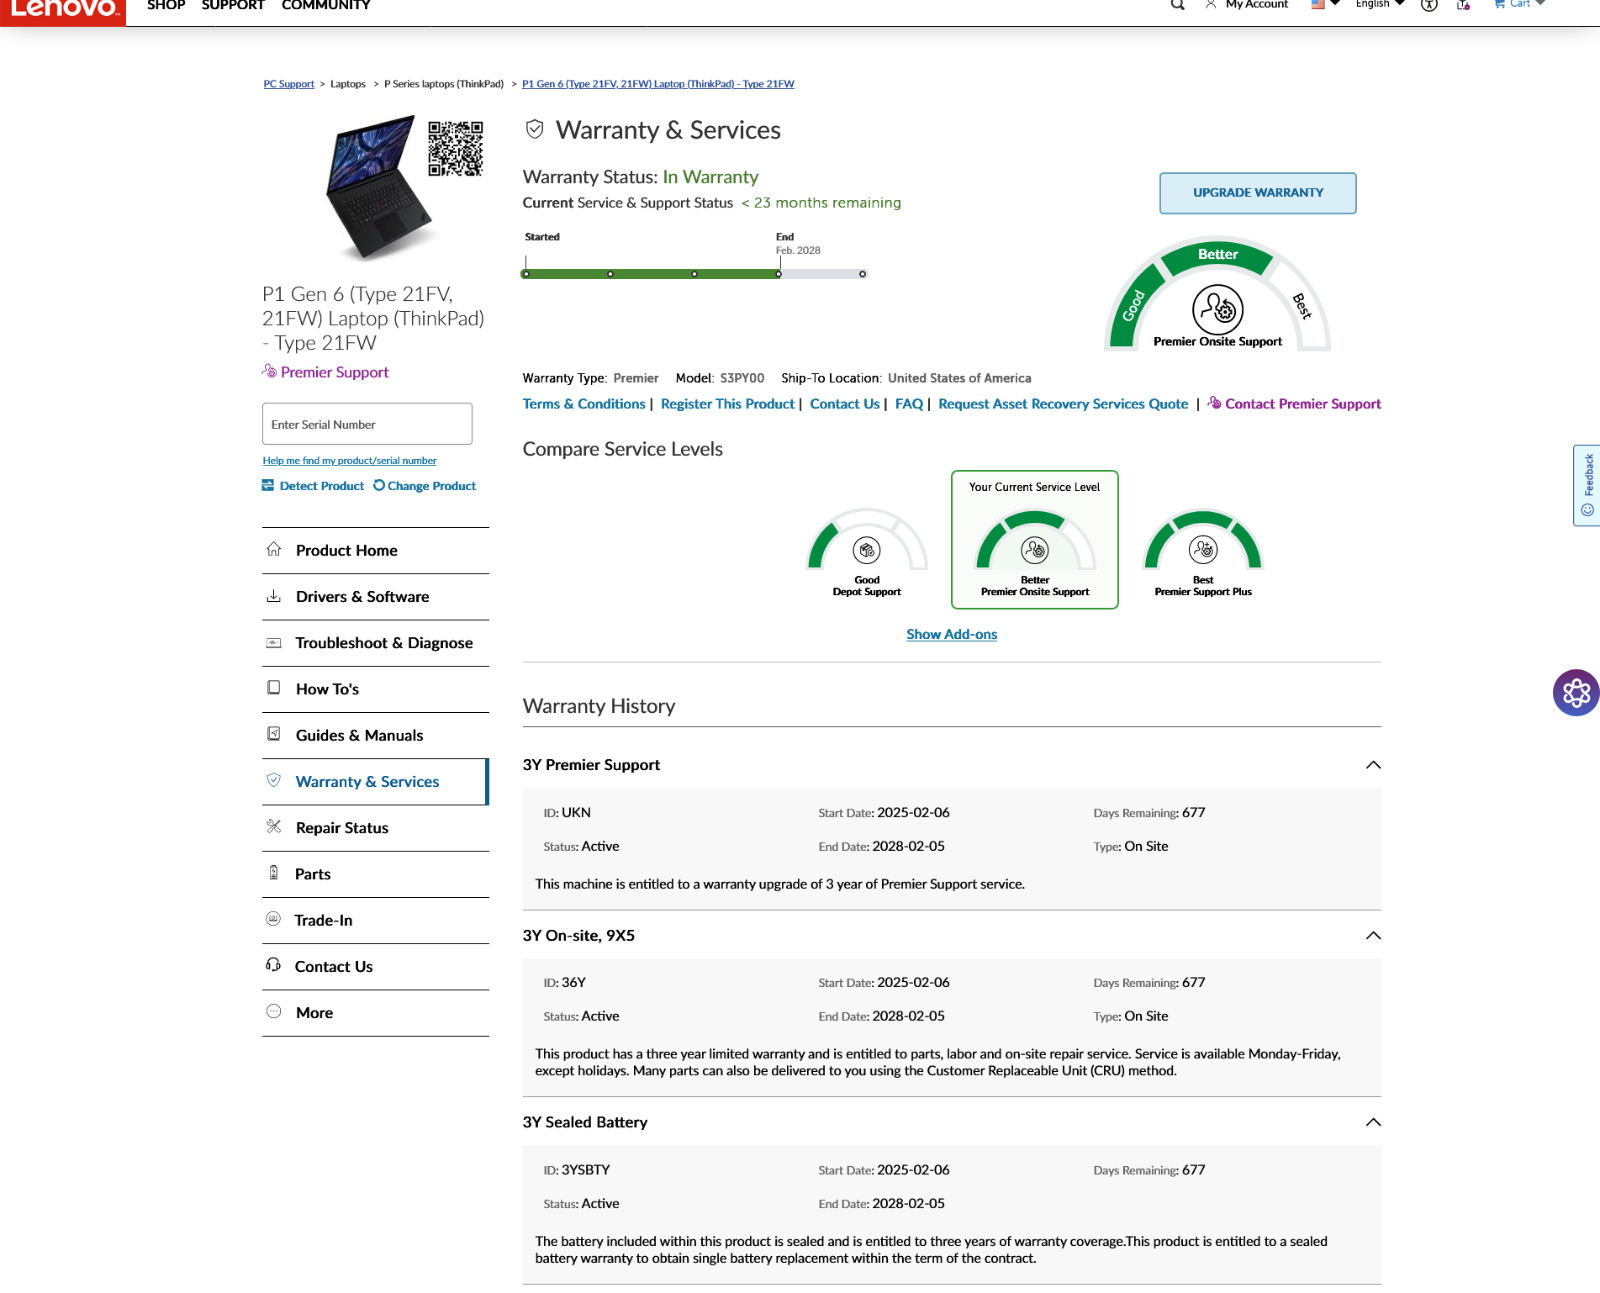Collapse the 3Y Sealed Battery section
The width and height of the screenshot is (1600, 1293).
[x=1373, y=1123]
